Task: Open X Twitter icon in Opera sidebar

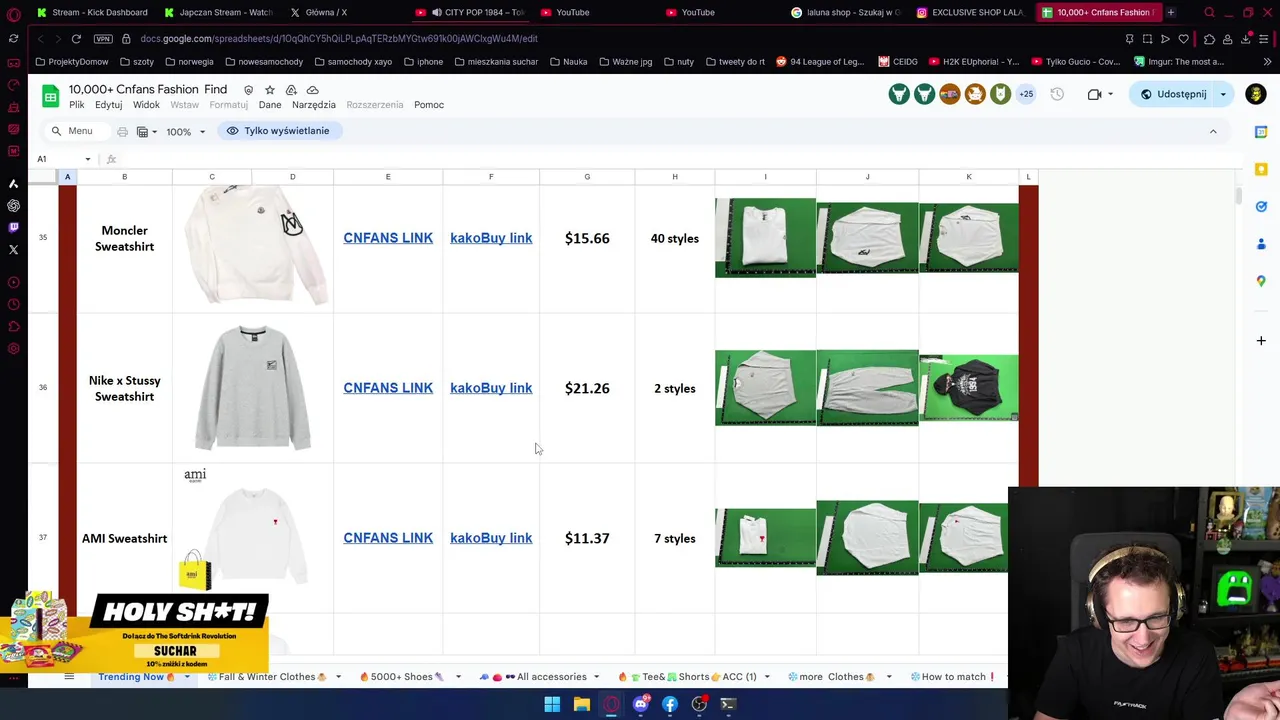Action: (x=13, y=249)
